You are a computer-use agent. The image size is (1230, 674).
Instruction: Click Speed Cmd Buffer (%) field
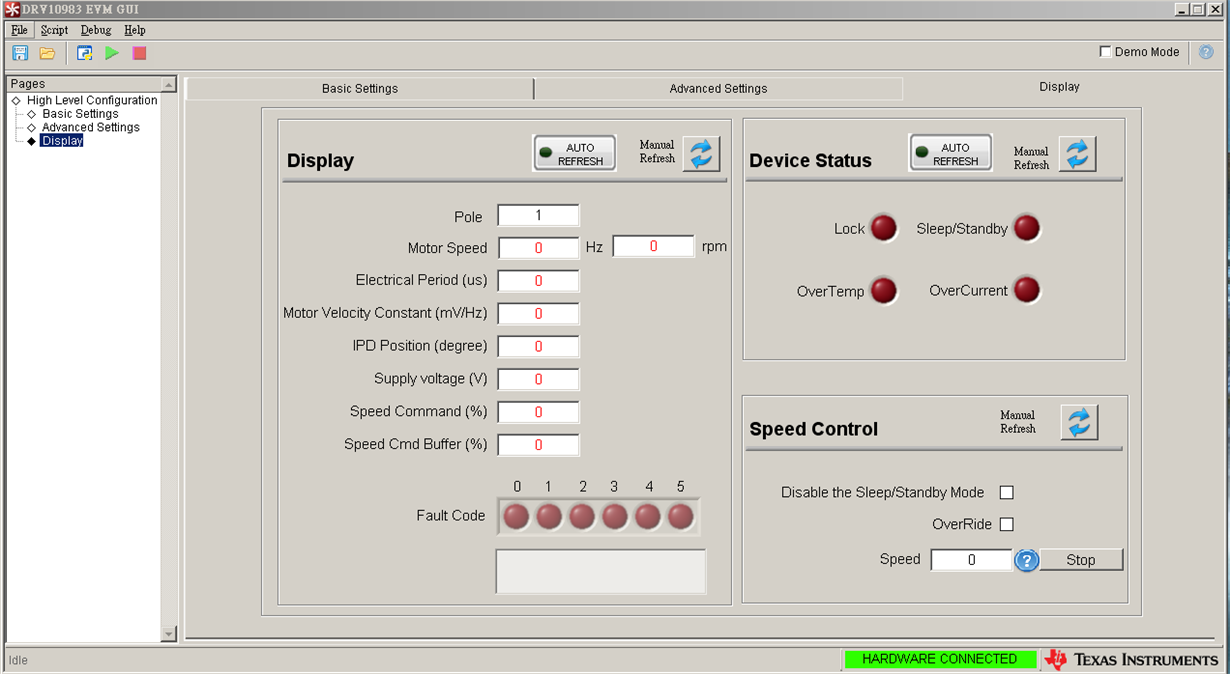coord(538,445)
